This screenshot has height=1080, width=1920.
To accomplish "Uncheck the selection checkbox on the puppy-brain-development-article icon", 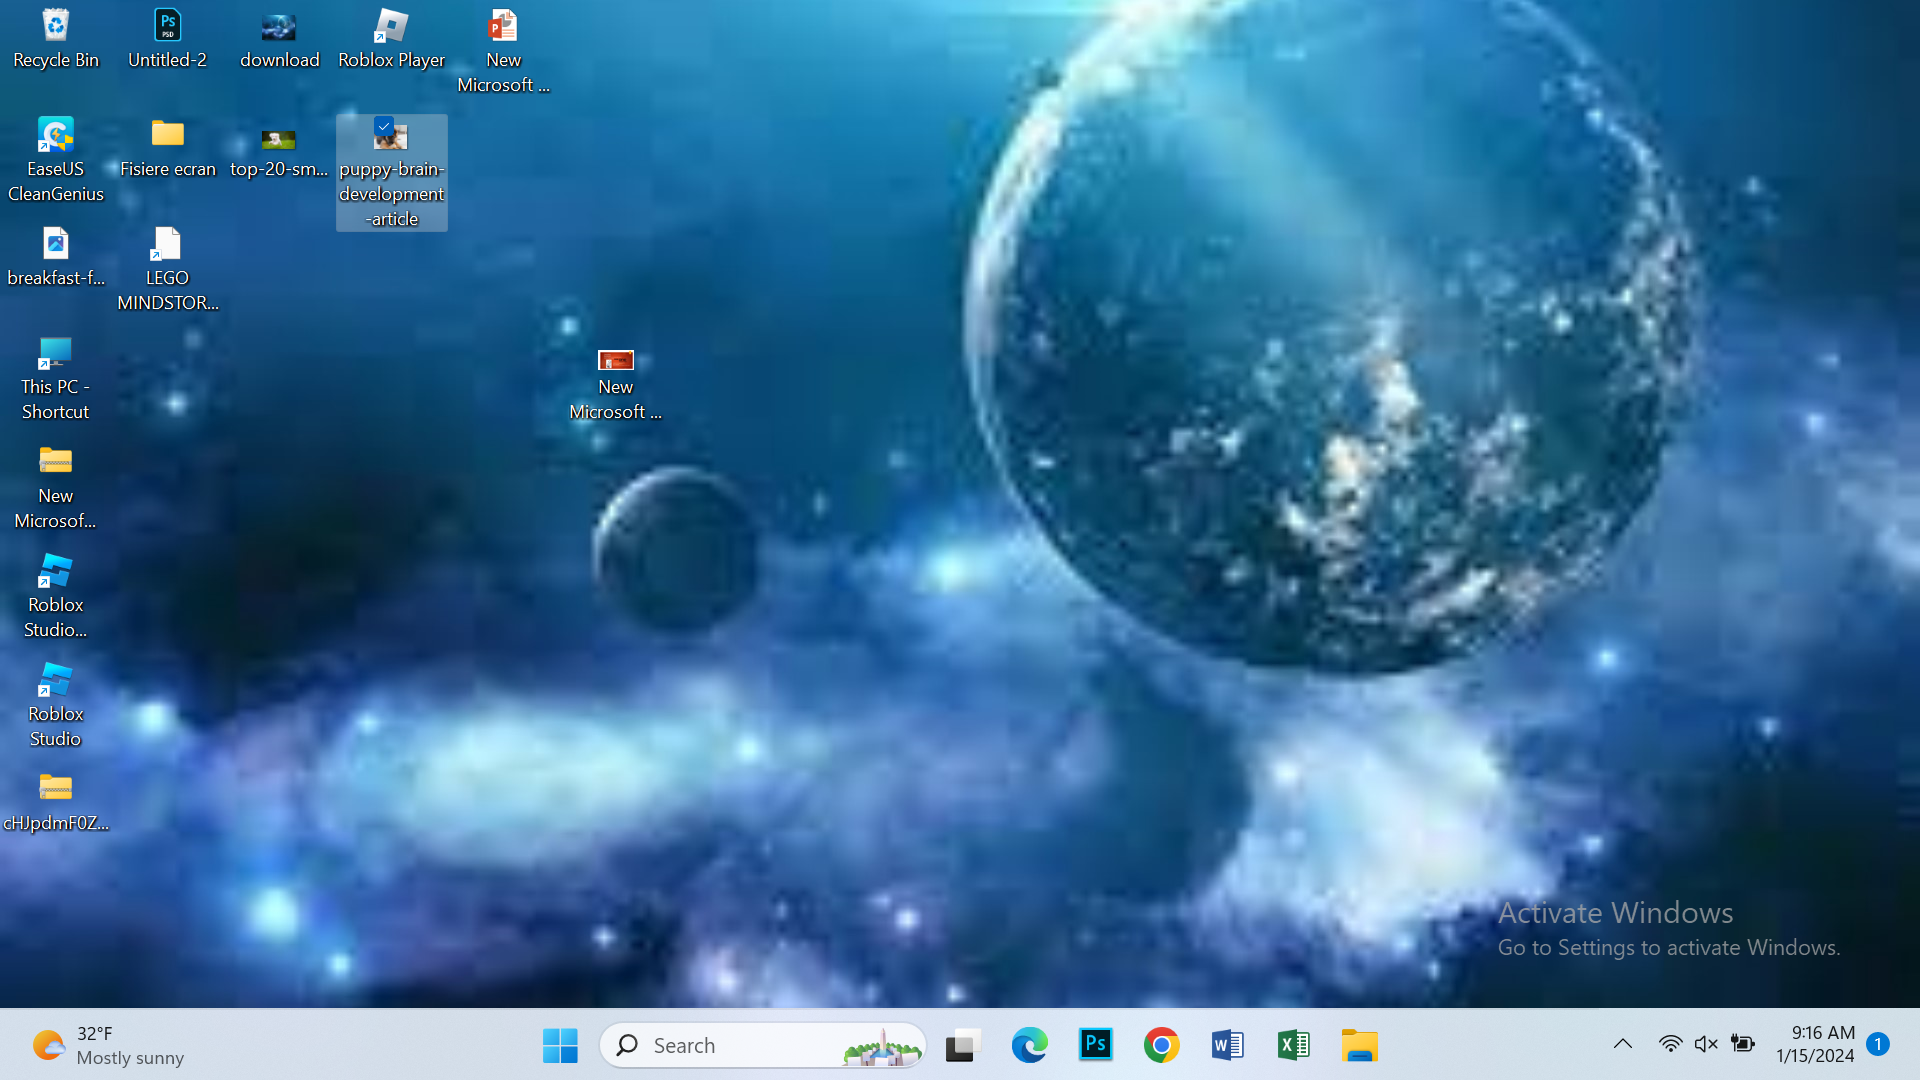I will point(384,126).
